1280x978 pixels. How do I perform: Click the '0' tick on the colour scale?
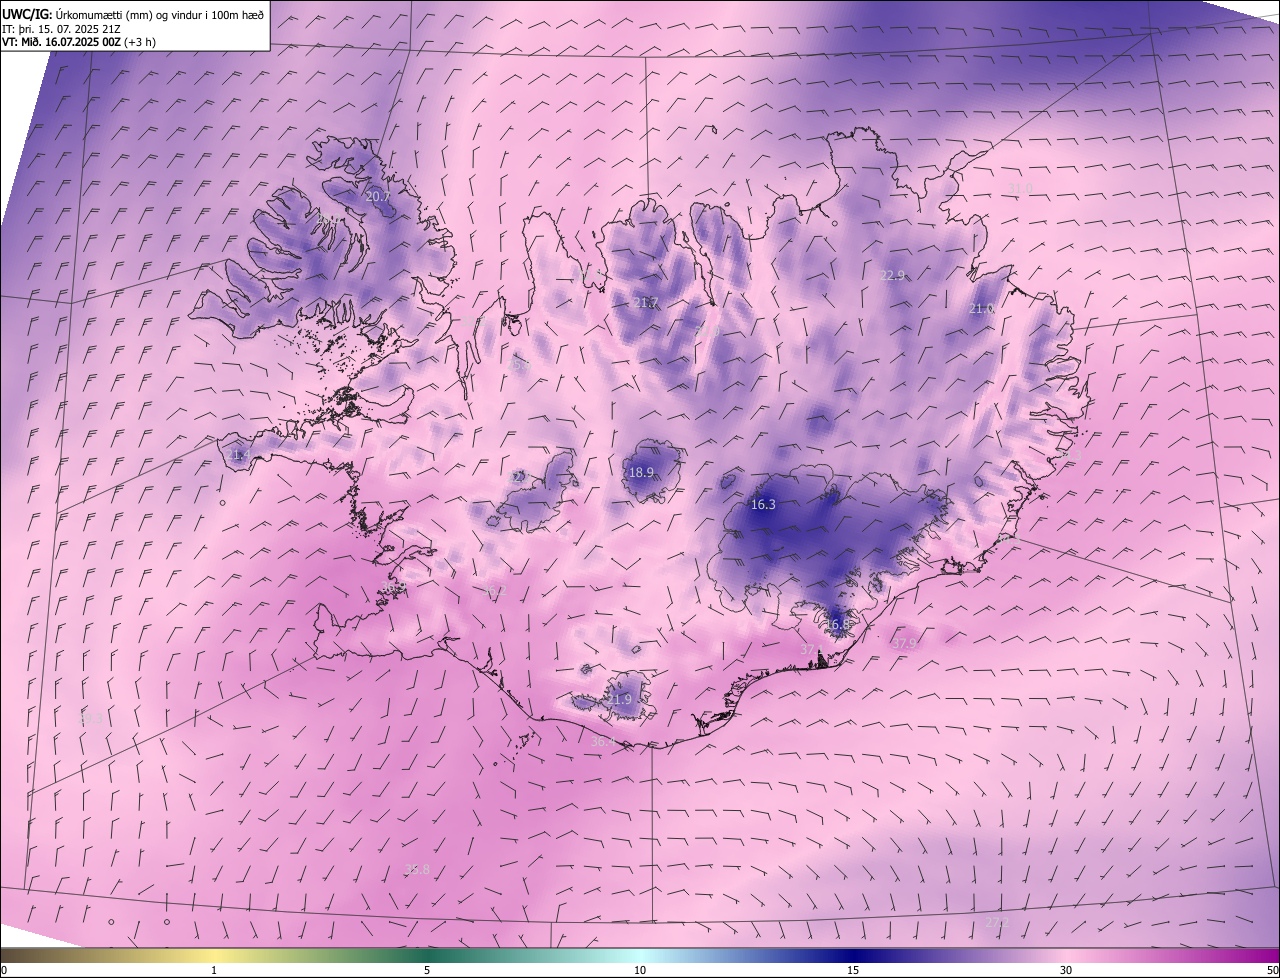pyautogui.click(x=4, y=970)
